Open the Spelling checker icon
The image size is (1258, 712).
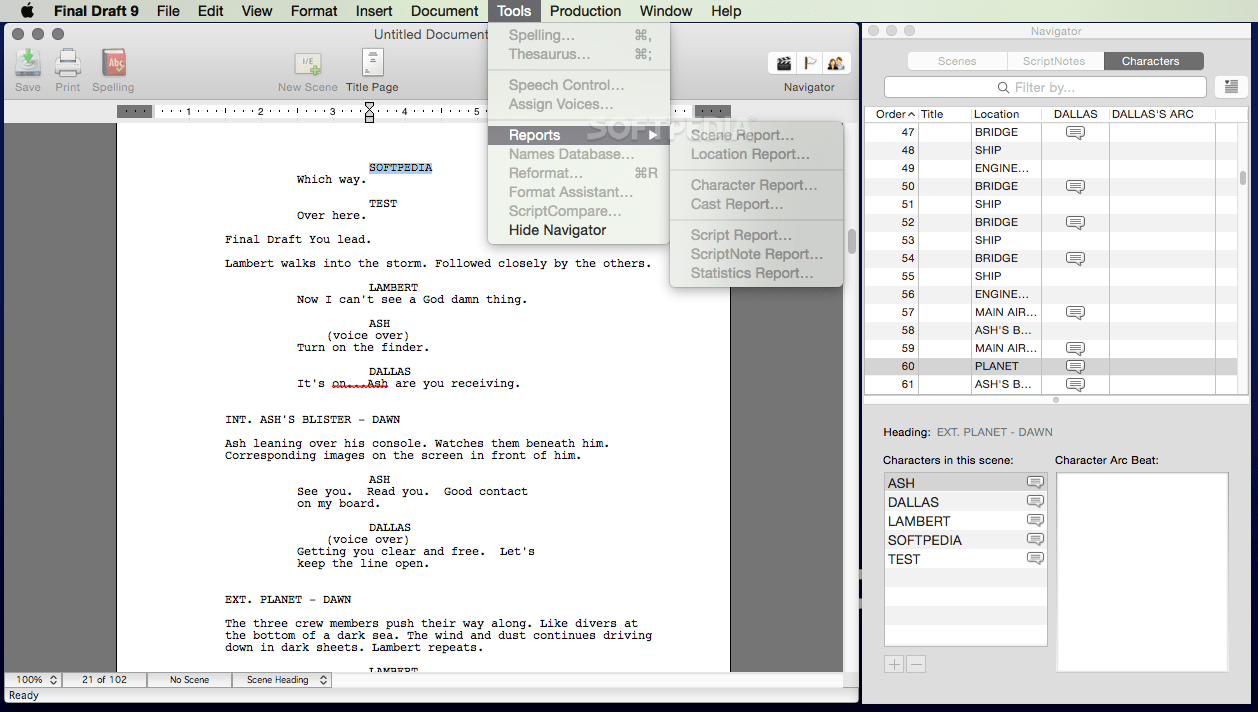(x=114, y=63)
